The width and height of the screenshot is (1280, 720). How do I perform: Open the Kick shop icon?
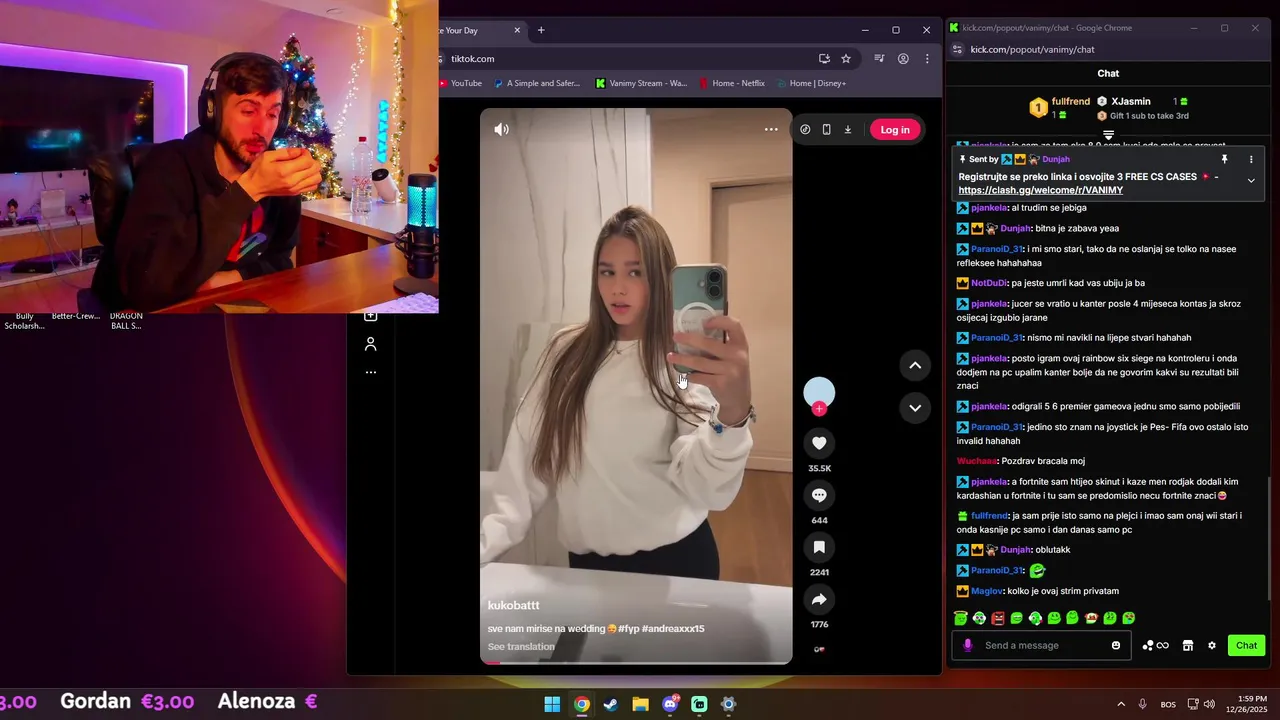coord(1188,645)
